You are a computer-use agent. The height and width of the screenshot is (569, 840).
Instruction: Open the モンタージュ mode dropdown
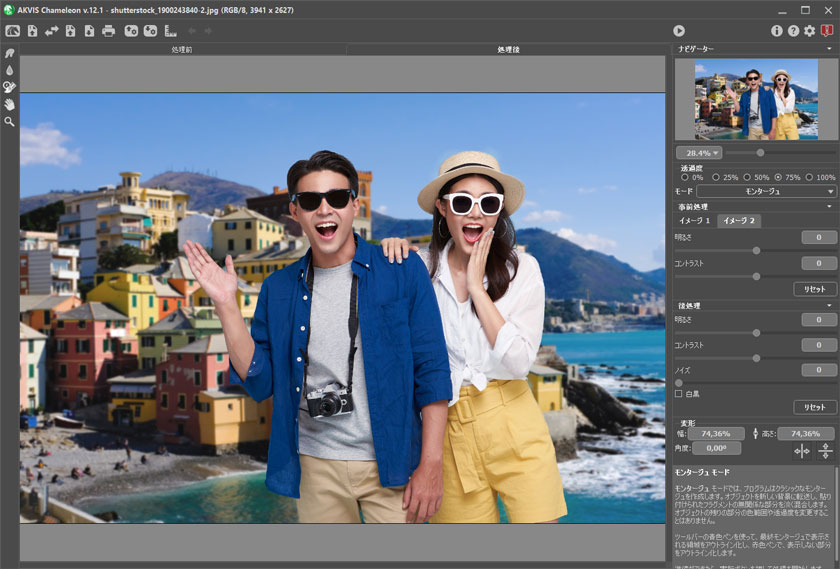766,191
